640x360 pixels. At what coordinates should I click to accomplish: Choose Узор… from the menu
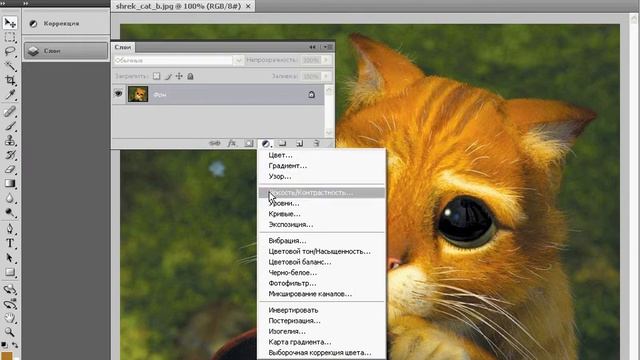click(x=280, y=176)
